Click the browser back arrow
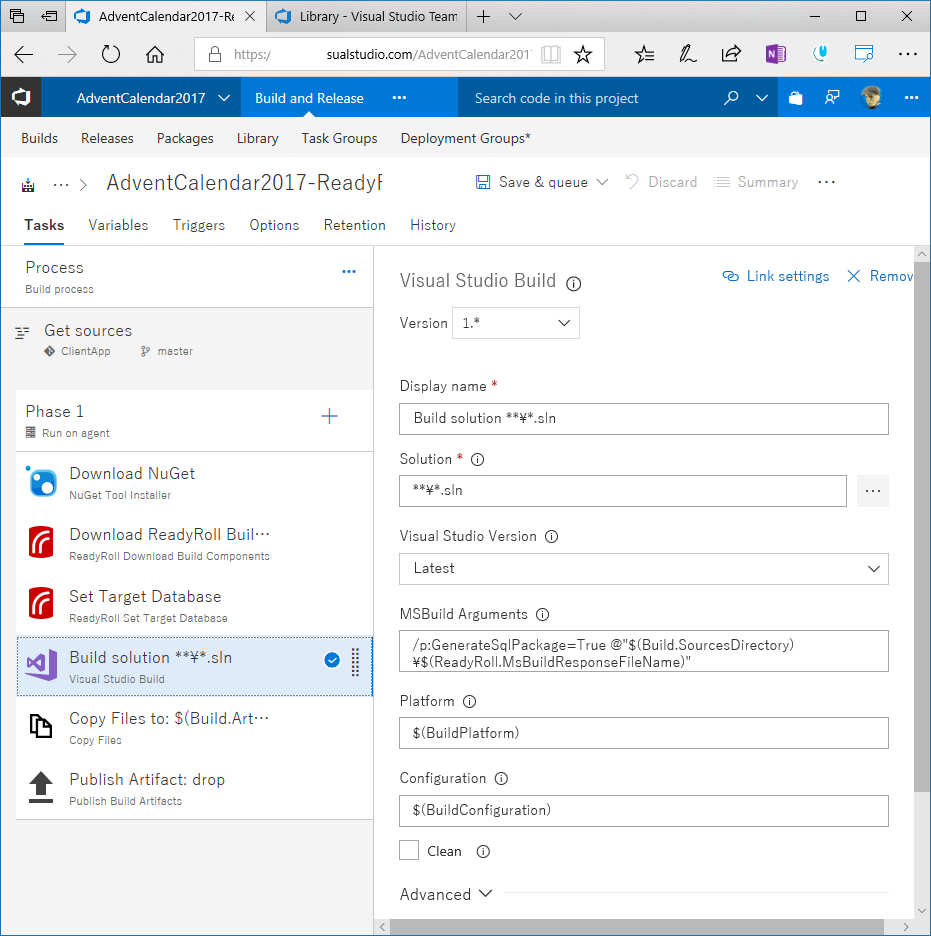 coord(23,55)
